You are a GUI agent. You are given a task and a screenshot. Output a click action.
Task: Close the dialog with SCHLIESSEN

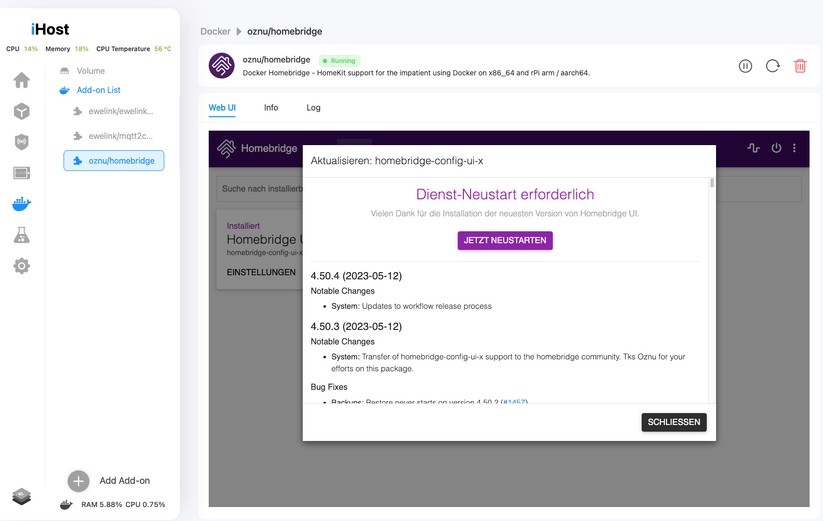(x=673, y=422)
